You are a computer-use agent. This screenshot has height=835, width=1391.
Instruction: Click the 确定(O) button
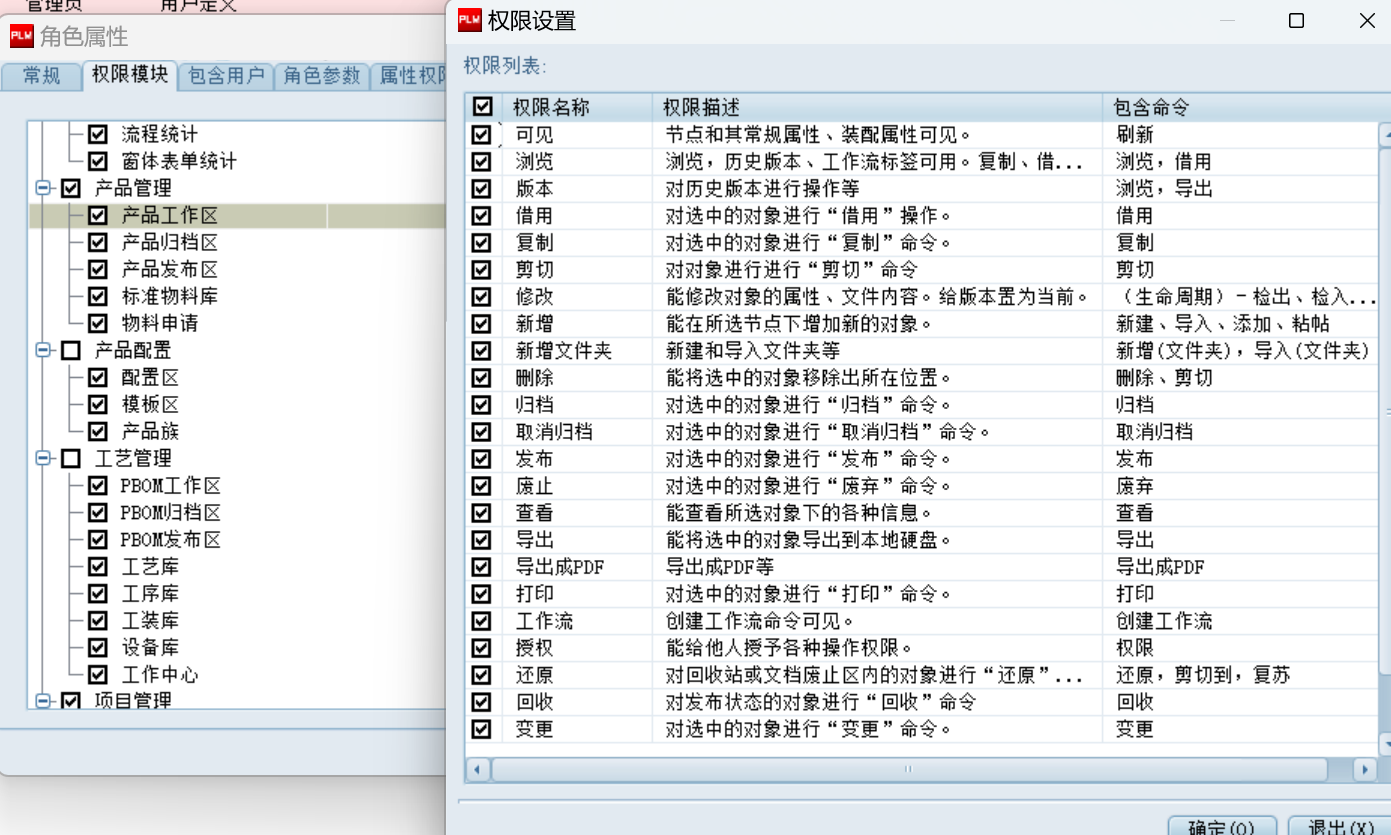1222,828
